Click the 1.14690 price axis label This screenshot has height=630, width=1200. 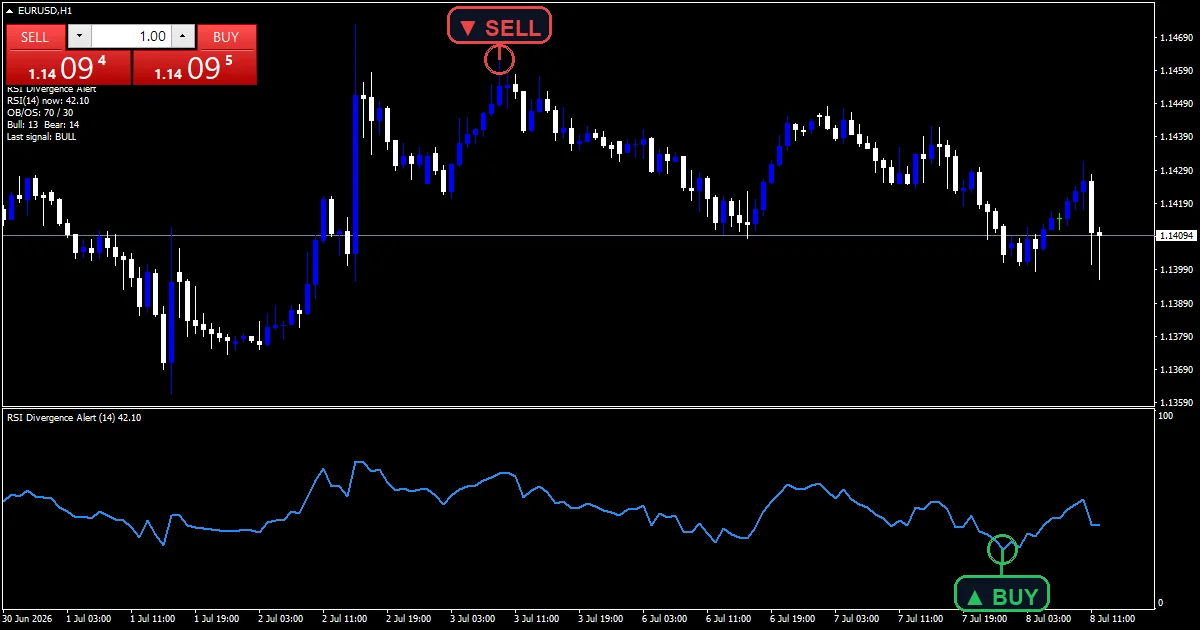[x=1176, y=38]
